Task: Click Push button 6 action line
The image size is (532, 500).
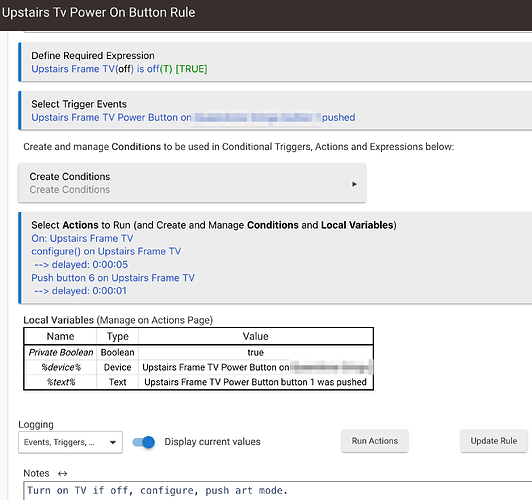Action: tap(113, 278)
